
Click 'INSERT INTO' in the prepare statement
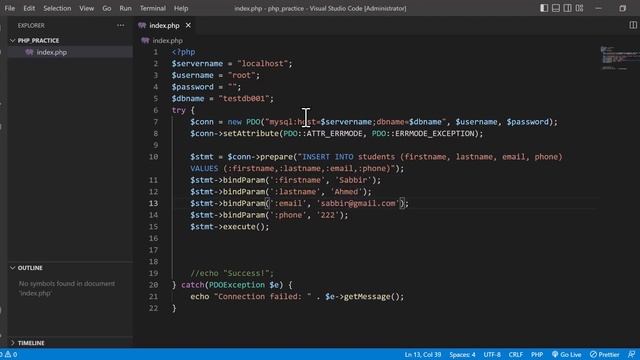tap(328, 157)
